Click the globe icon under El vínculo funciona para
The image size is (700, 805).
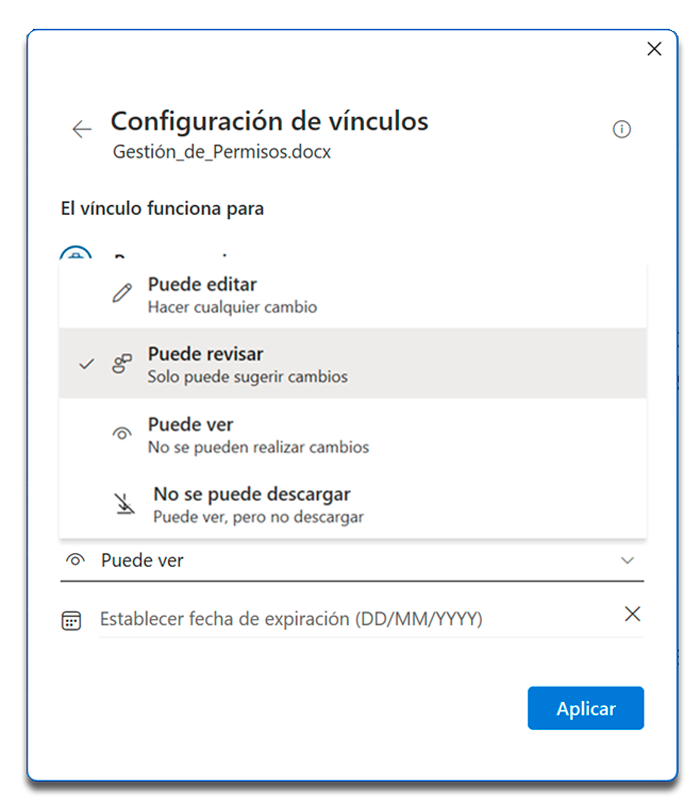[x=77, y=256]
